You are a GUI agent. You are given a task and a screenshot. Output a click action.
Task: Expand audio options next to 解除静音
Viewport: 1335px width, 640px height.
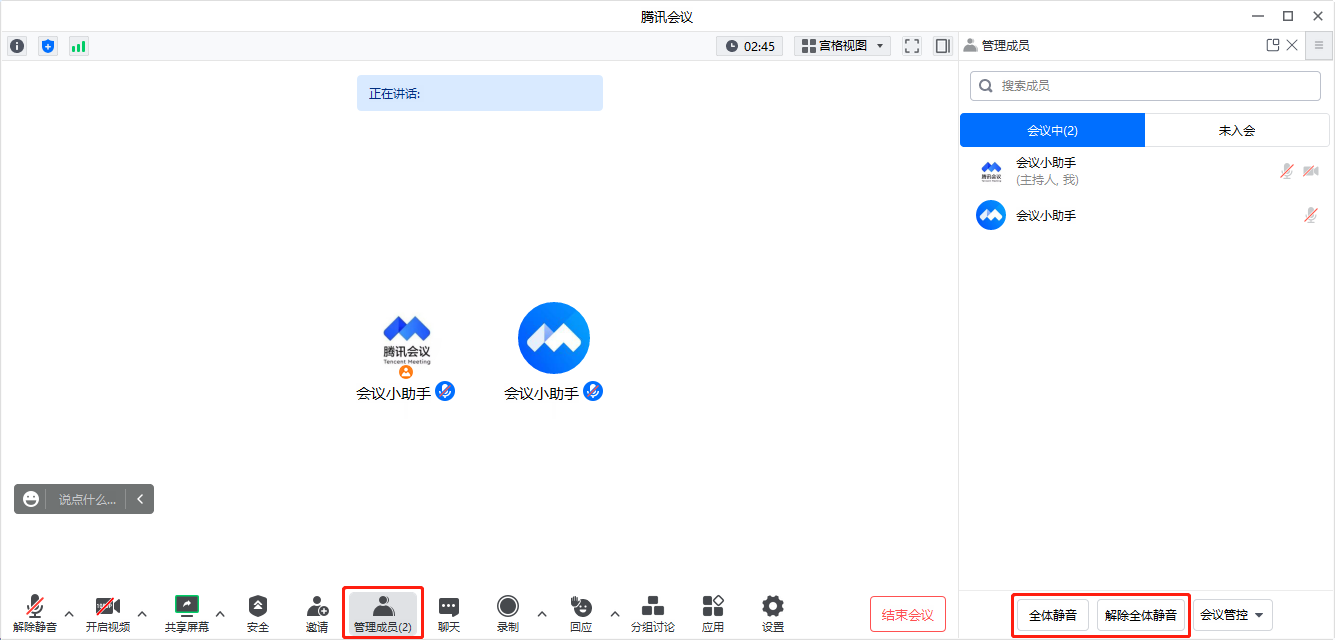coord(69,613)
